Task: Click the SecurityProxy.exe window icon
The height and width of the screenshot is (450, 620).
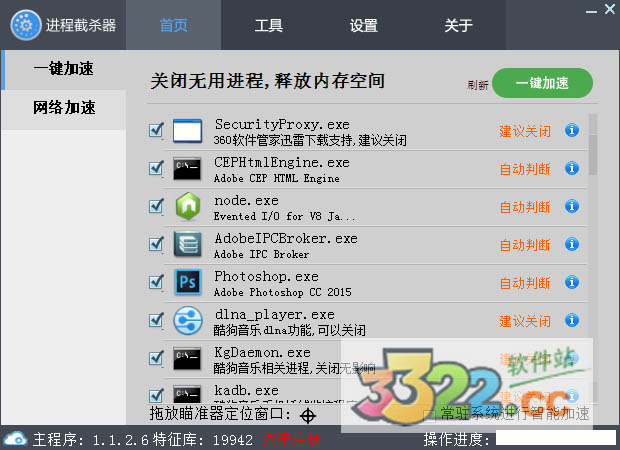Action: coord(187,131)
